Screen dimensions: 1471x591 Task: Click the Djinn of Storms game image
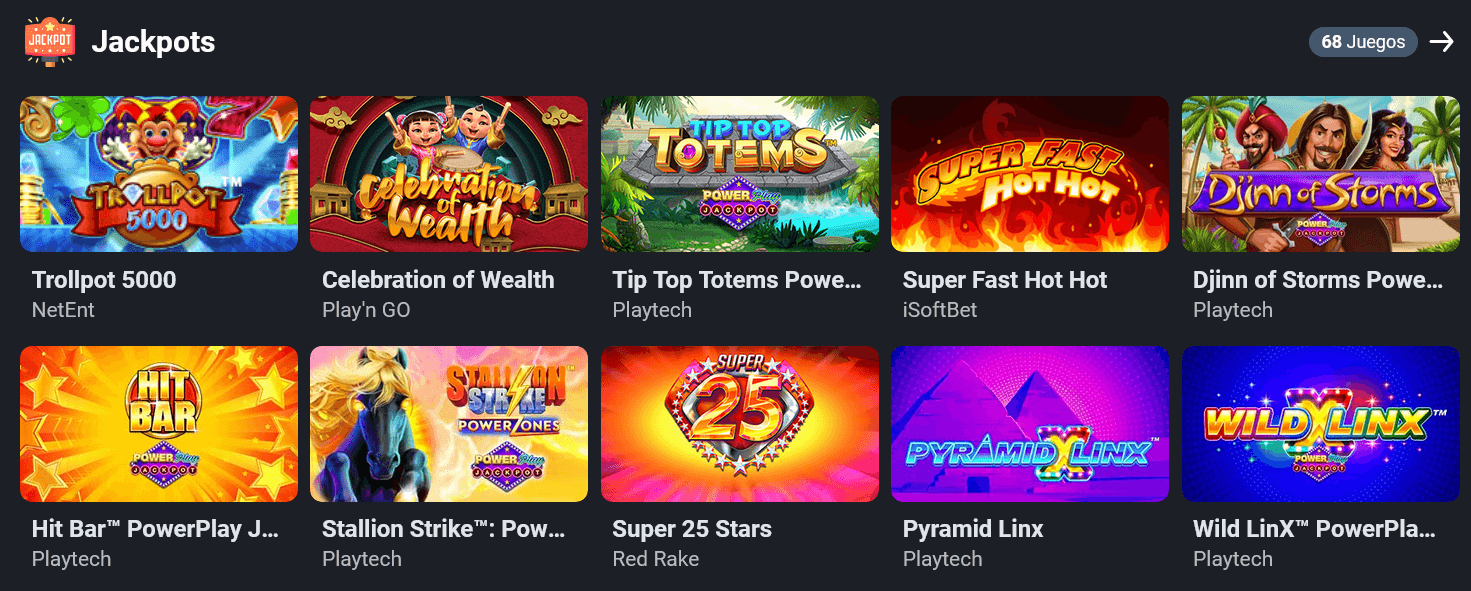click(x=1320, y=174)
